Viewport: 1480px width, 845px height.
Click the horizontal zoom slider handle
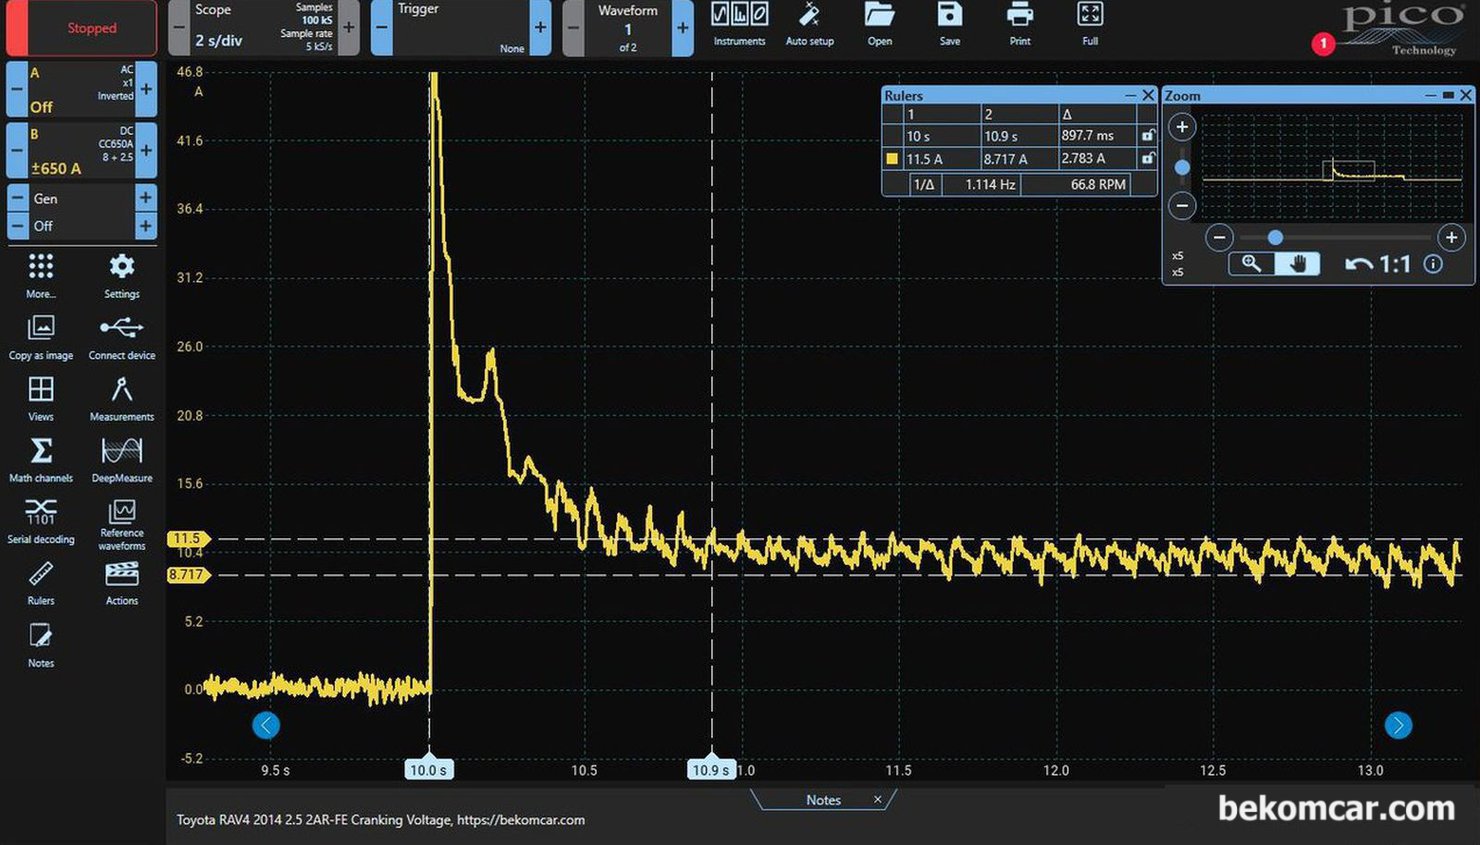pyautogui.click(x=1275, y=237)
